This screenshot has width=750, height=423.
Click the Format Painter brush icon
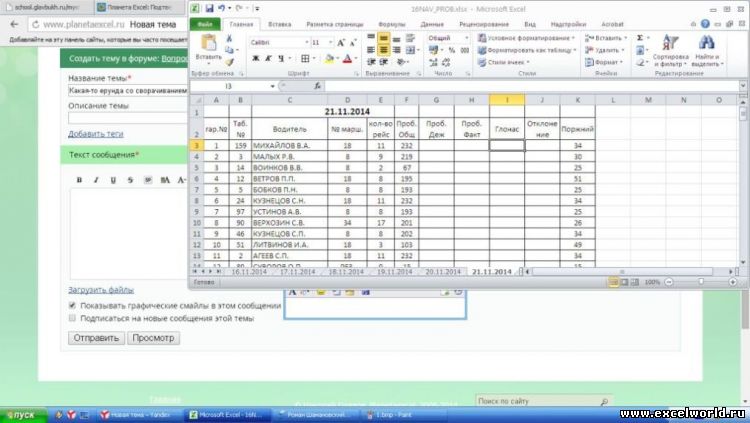pyautogui.click(x=230, y=62)
